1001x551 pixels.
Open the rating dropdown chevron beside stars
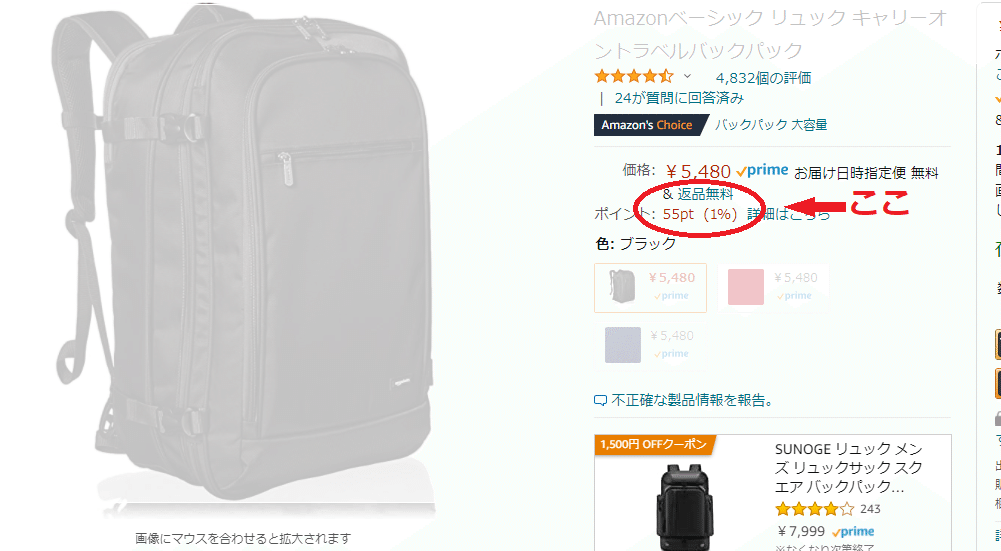click(687, 77)
